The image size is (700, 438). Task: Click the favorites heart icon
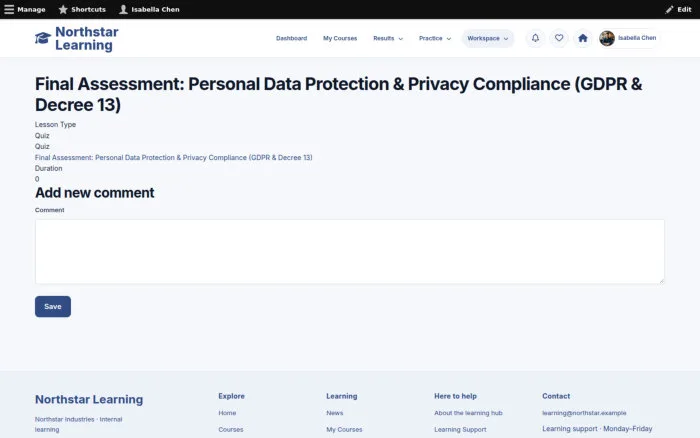559,38
